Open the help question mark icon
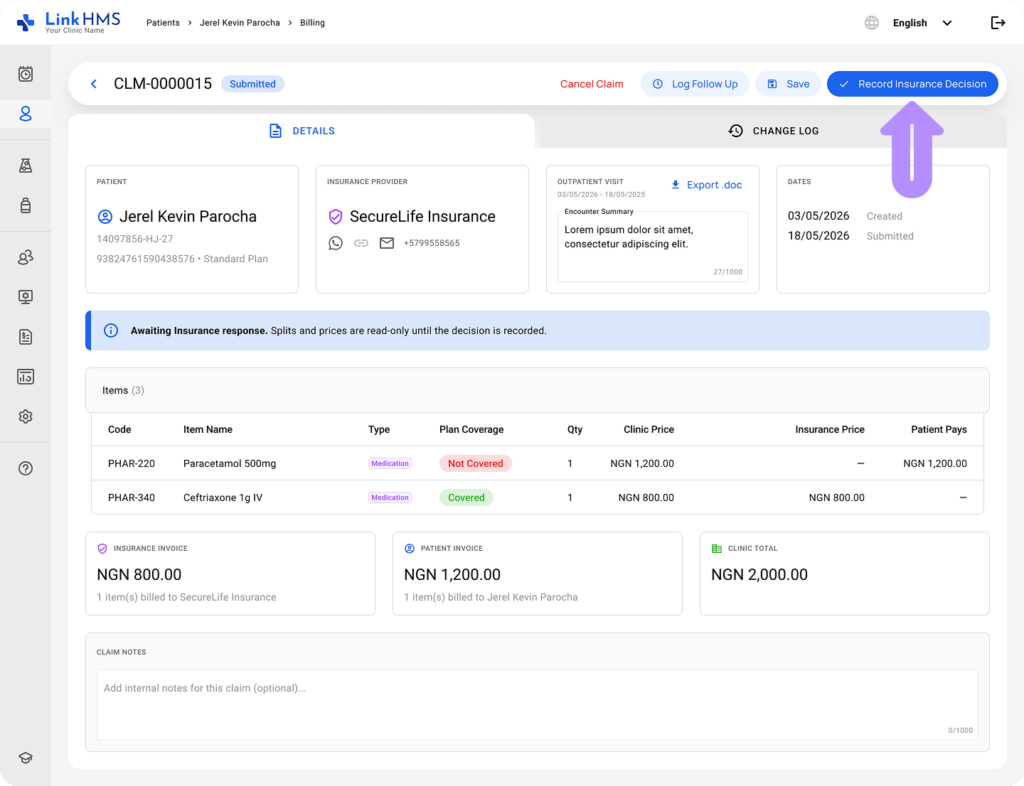The height and width of the screenshot is (786, 1024). pyautogui.click(x=25, y=468)
